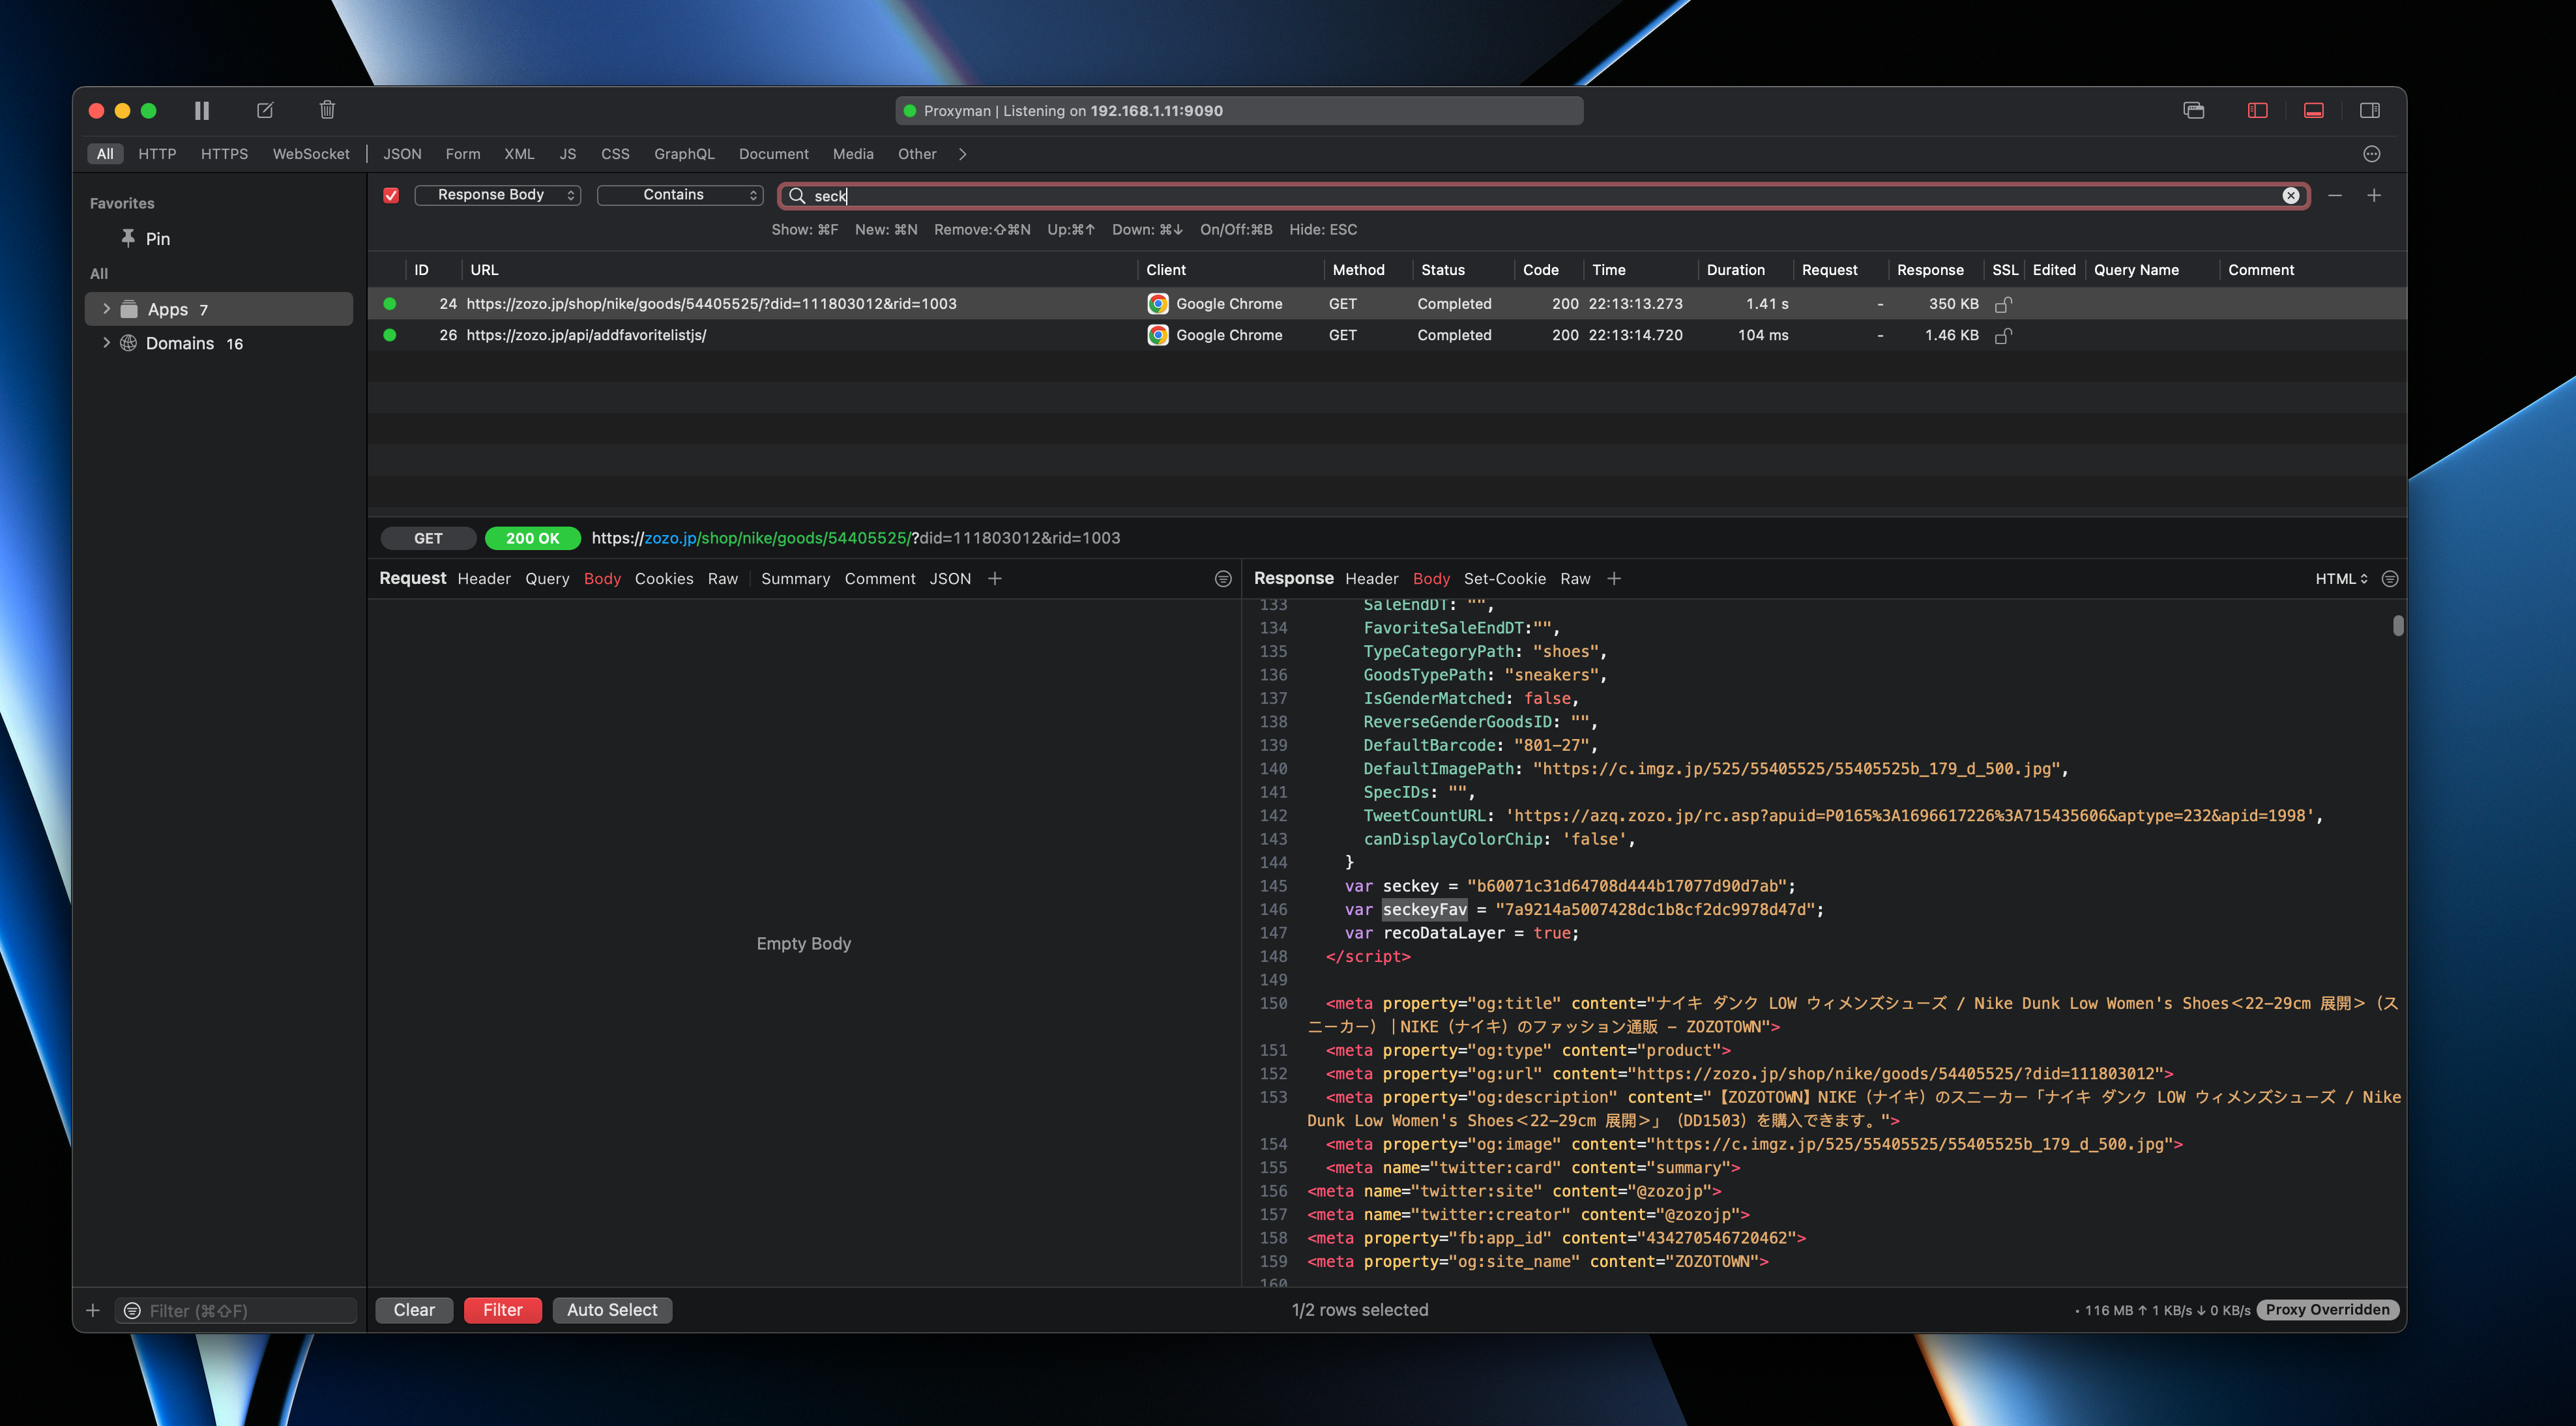2576x1426 pixels.
Task: Add a new filter row with the plus icon
Action: 2373,196
